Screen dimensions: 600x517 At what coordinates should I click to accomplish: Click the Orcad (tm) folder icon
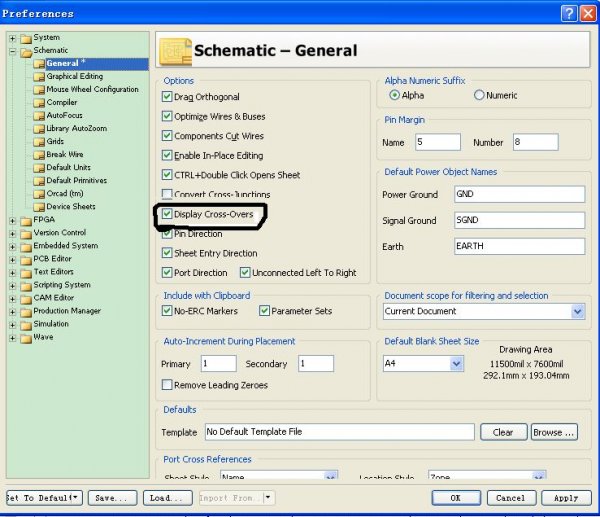tap(39, 194)
